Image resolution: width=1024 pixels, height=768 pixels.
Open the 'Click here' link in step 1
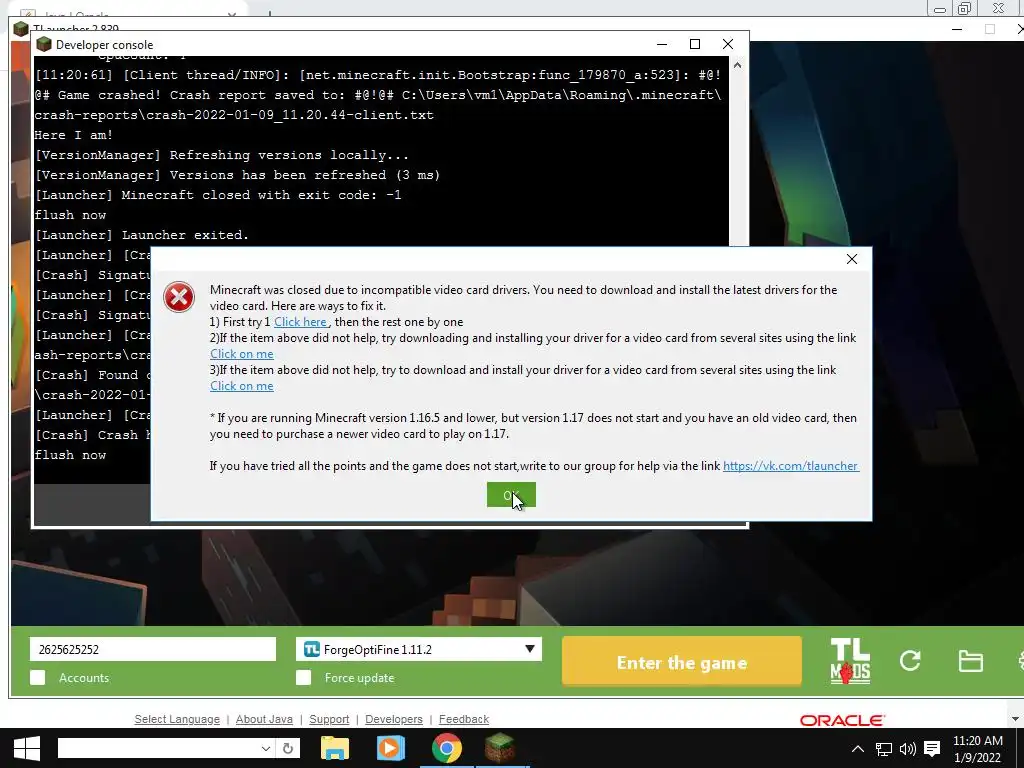click(x=300, y=322)
